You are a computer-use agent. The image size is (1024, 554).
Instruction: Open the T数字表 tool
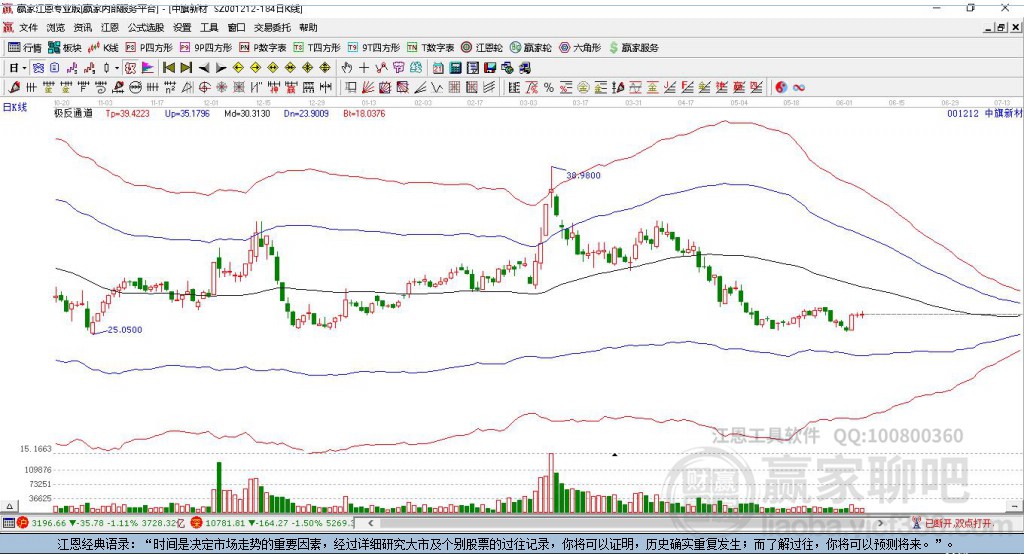pyautogui.click(x=430, y=48)
